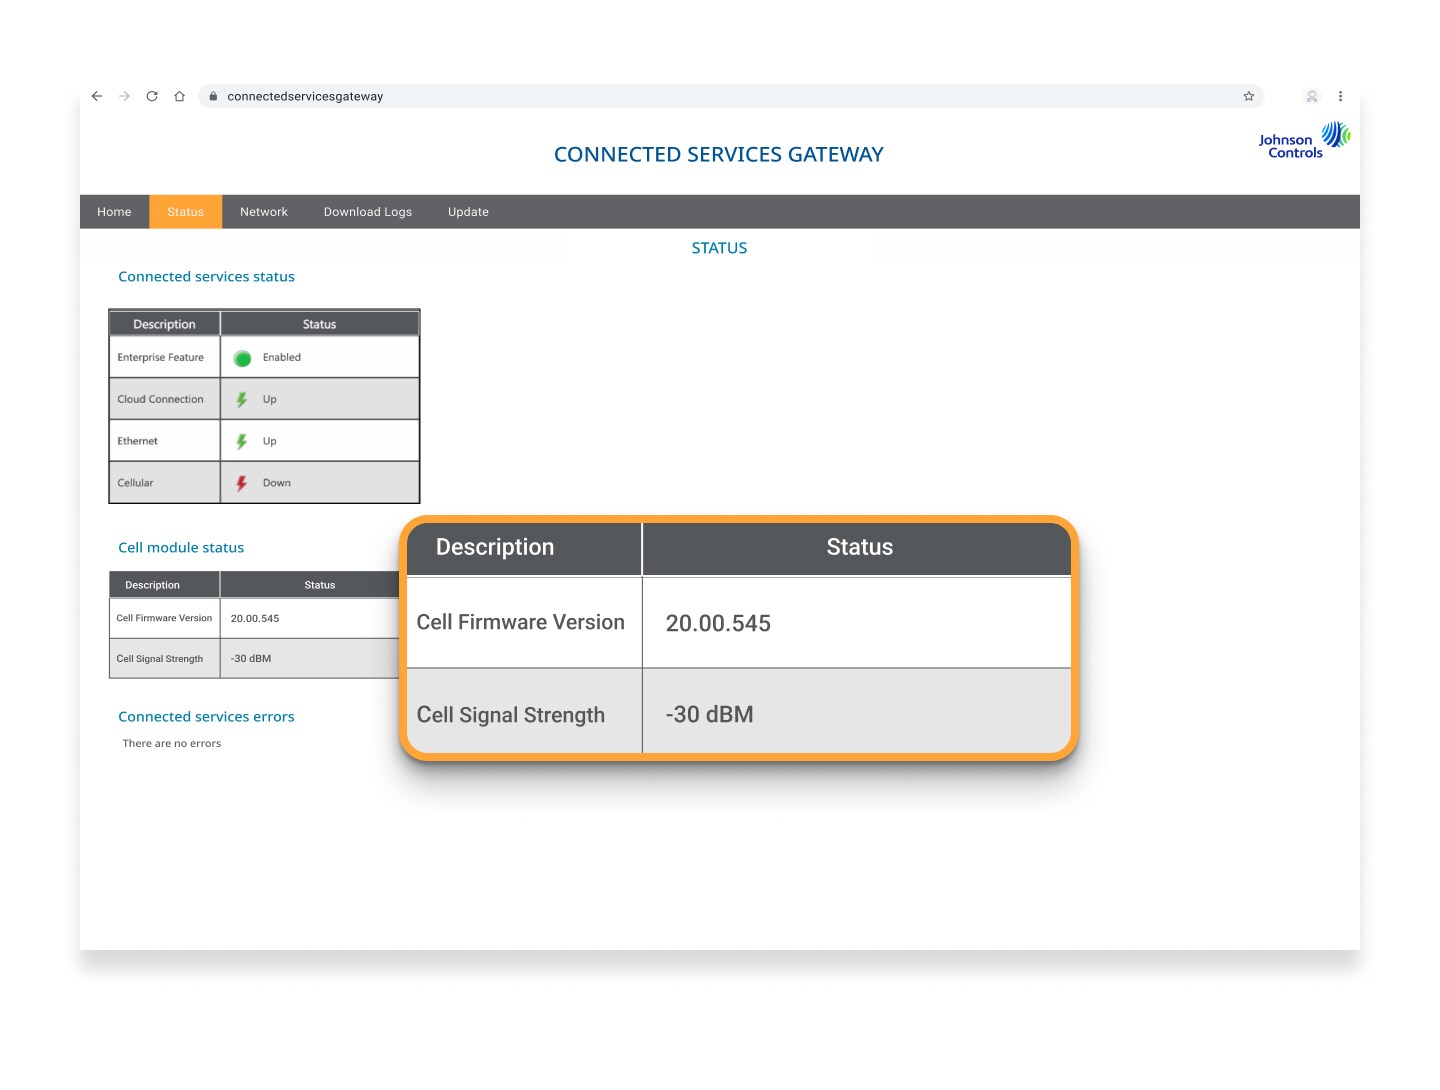Bookmark the page with the star icon
Viewport: 1440px width, 1090px height.
[1249, 96]
